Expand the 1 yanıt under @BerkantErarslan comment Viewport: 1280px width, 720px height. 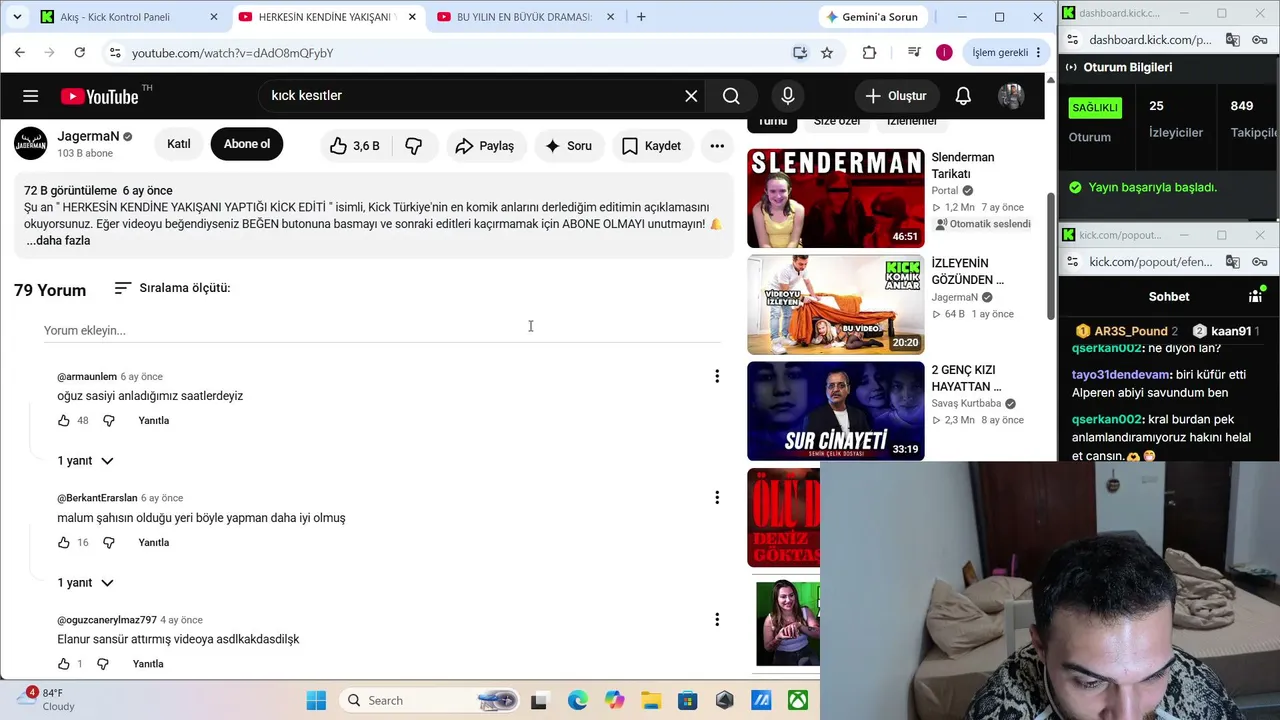pos(85,583)
